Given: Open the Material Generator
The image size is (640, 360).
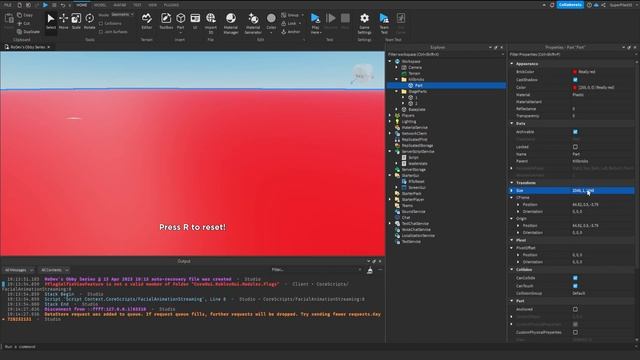Looking at the screenshot, I should [253, 23].
